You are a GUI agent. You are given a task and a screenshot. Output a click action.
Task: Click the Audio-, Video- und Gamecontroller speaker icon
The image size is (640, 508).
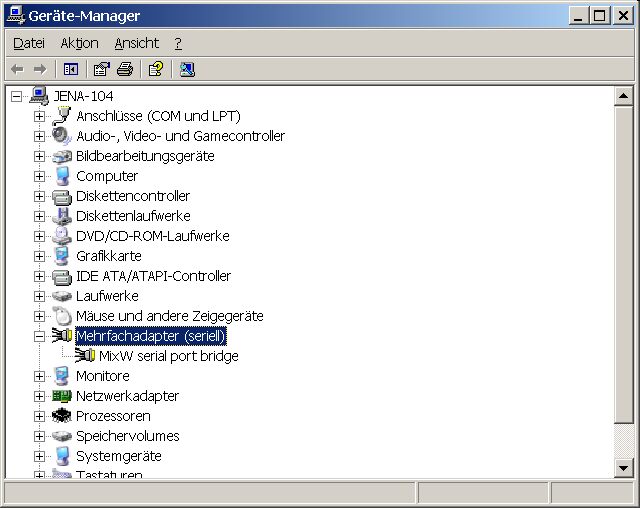(62, 136)
